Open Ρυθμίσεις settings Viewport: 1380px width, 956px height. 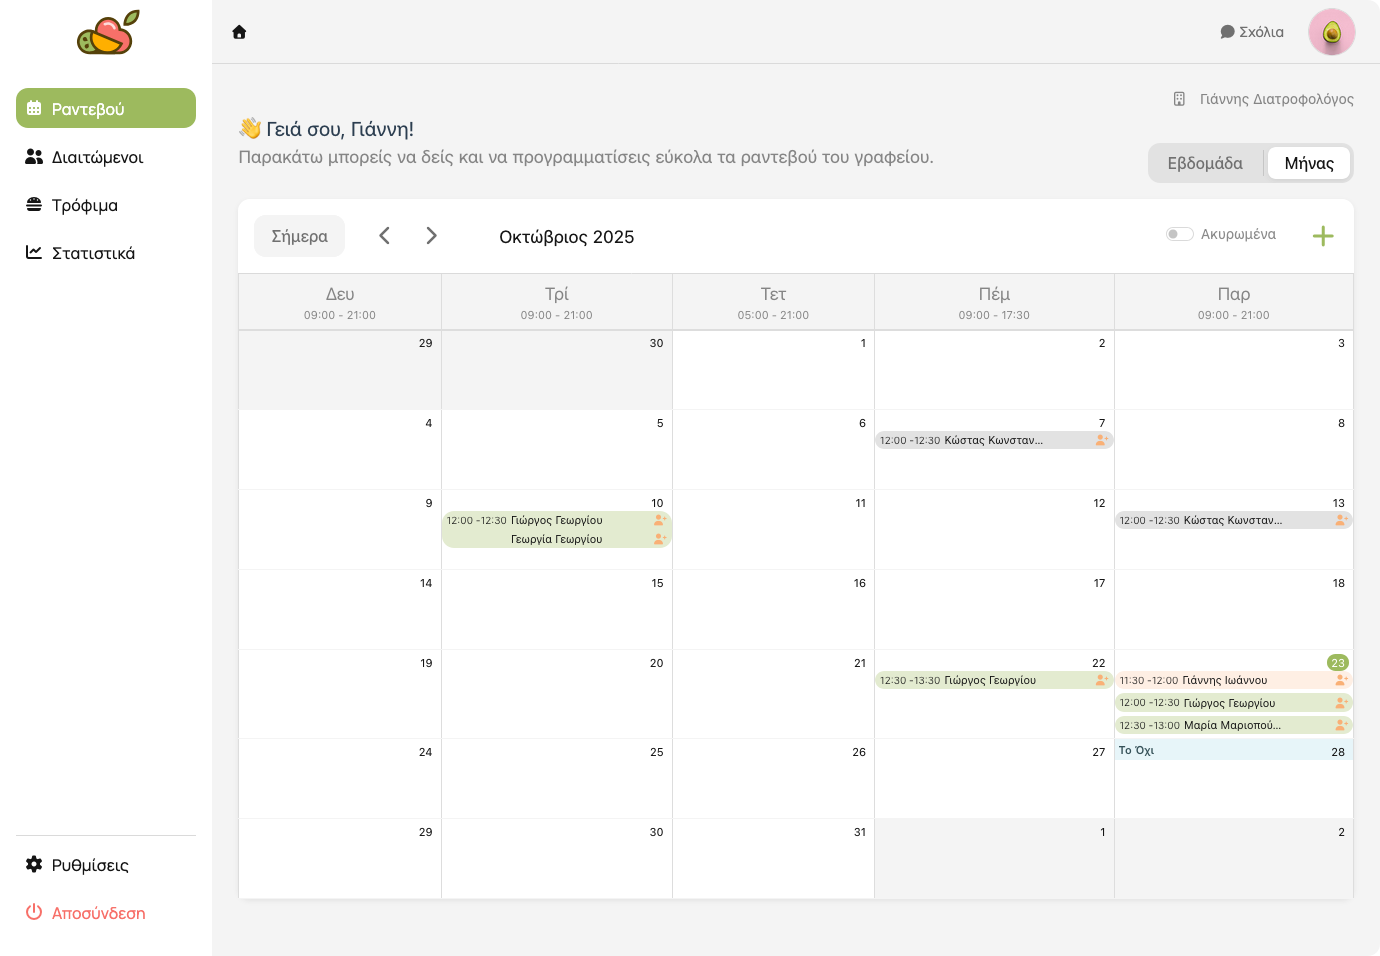(90, 865)
